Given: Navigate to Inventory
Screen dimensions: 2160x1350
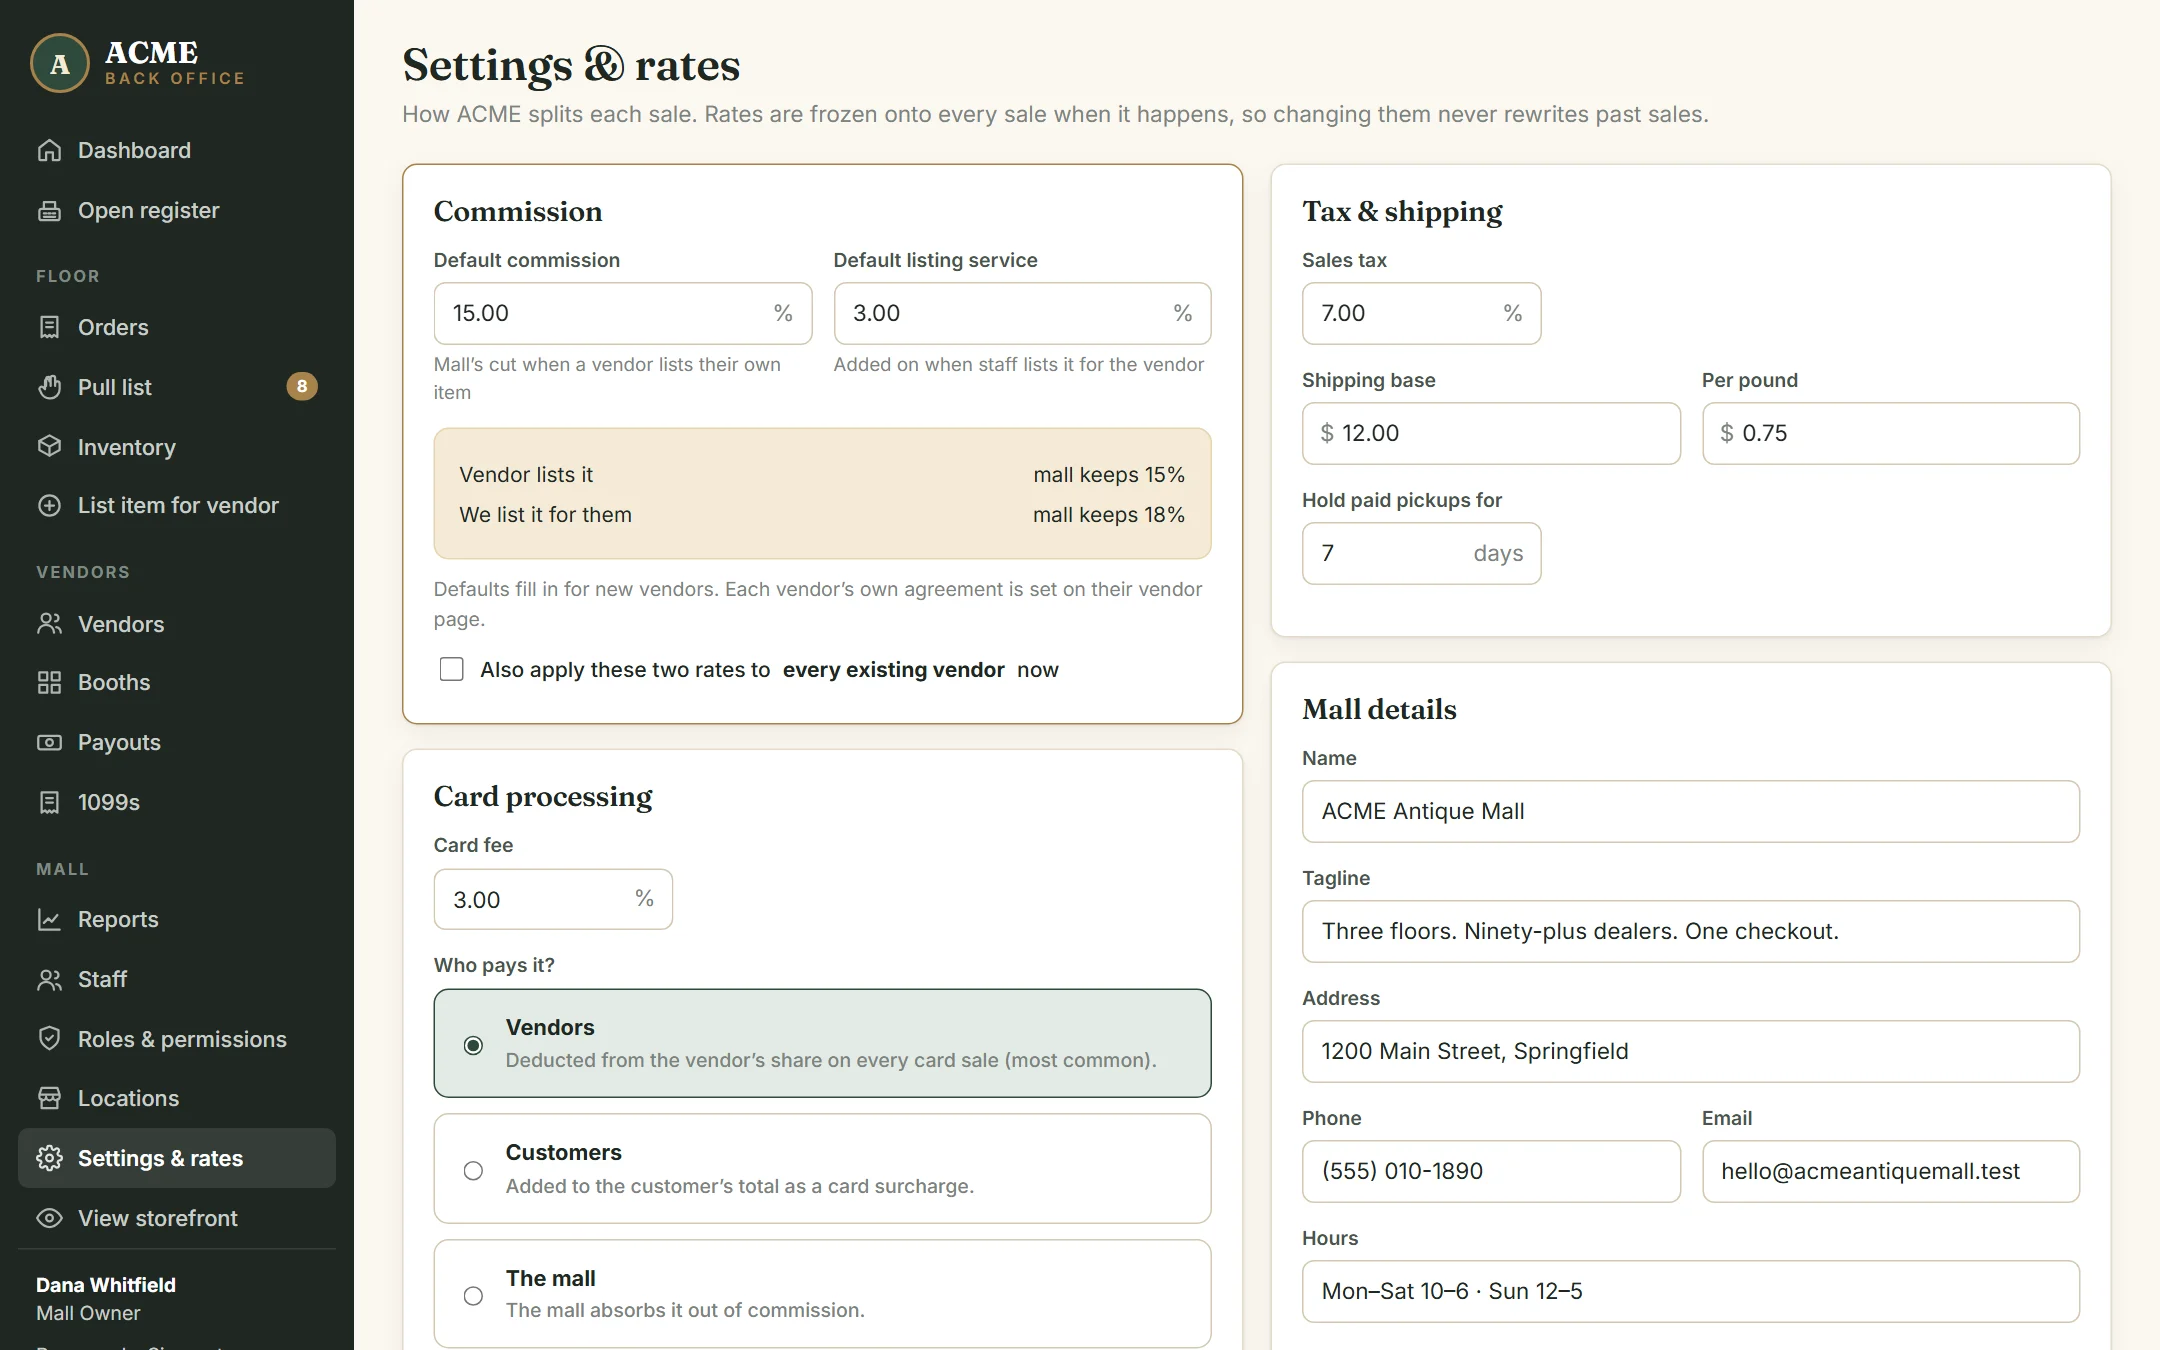Looking at the screenshot, I should click(x=177, y=446).
